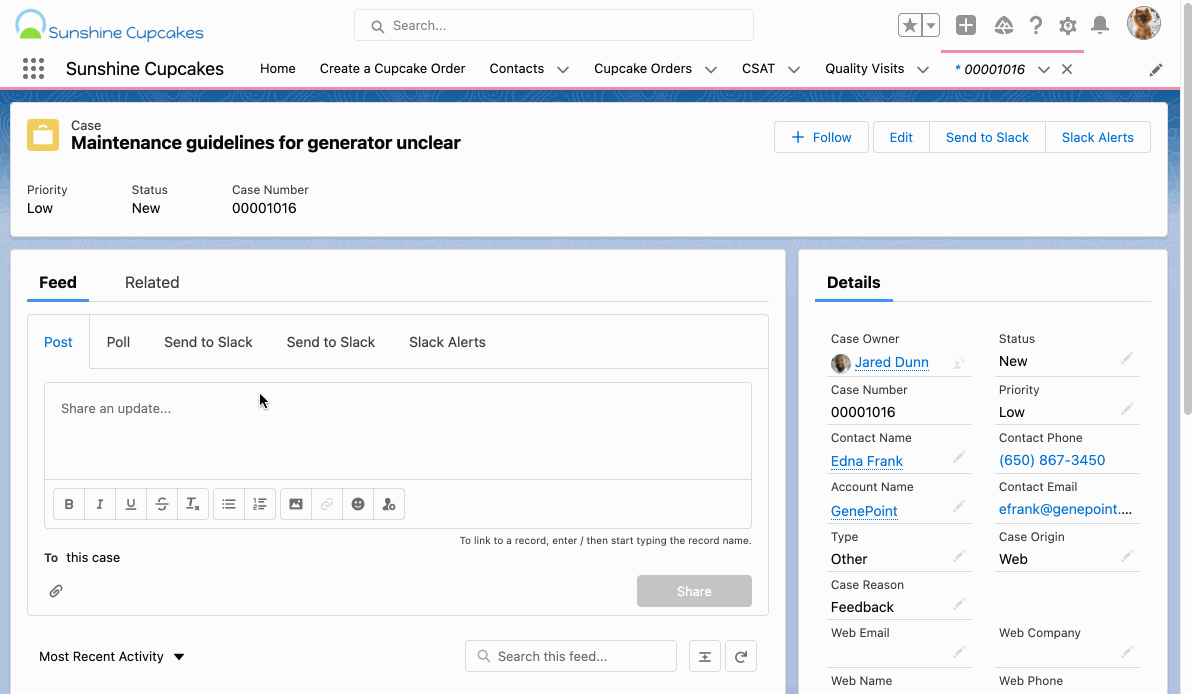
Task: Open the favorites list dropdown arrow
Action: point(931,25)
